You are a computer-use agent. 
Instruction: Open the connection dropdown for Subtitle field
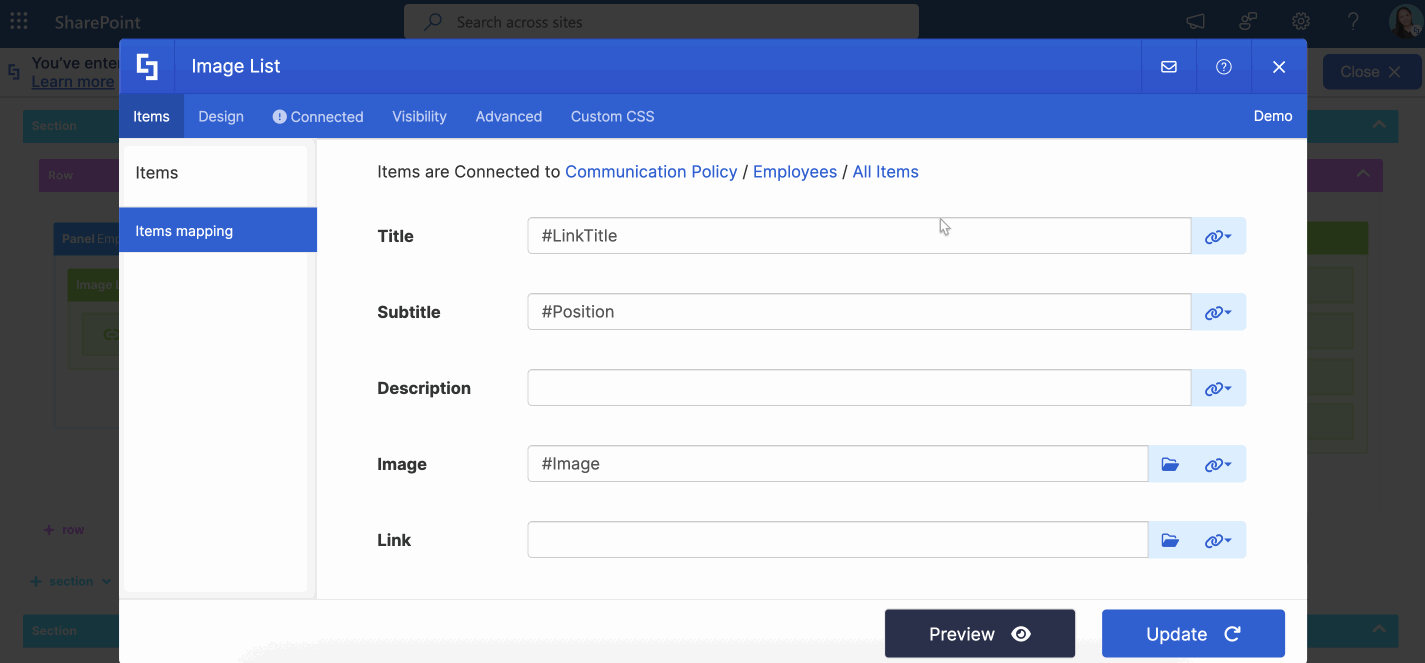(x=1218, y=312)
